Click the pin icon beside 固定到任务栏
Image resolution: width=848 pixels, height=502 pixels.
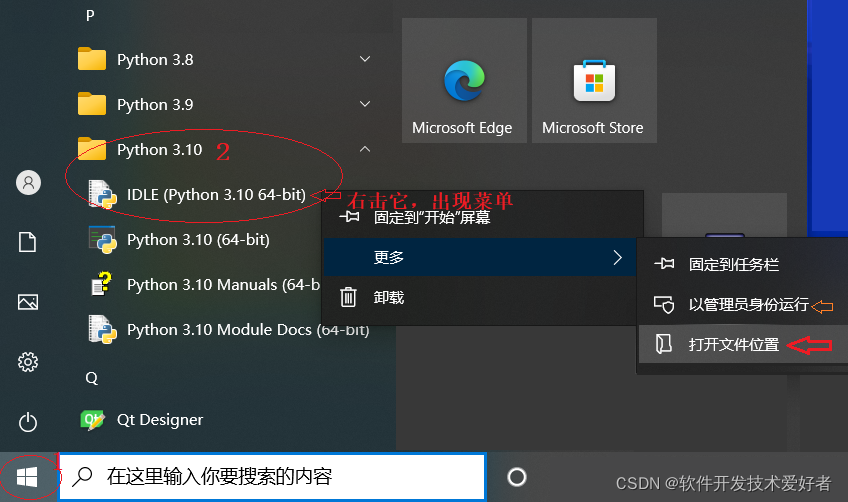(664, 264)
